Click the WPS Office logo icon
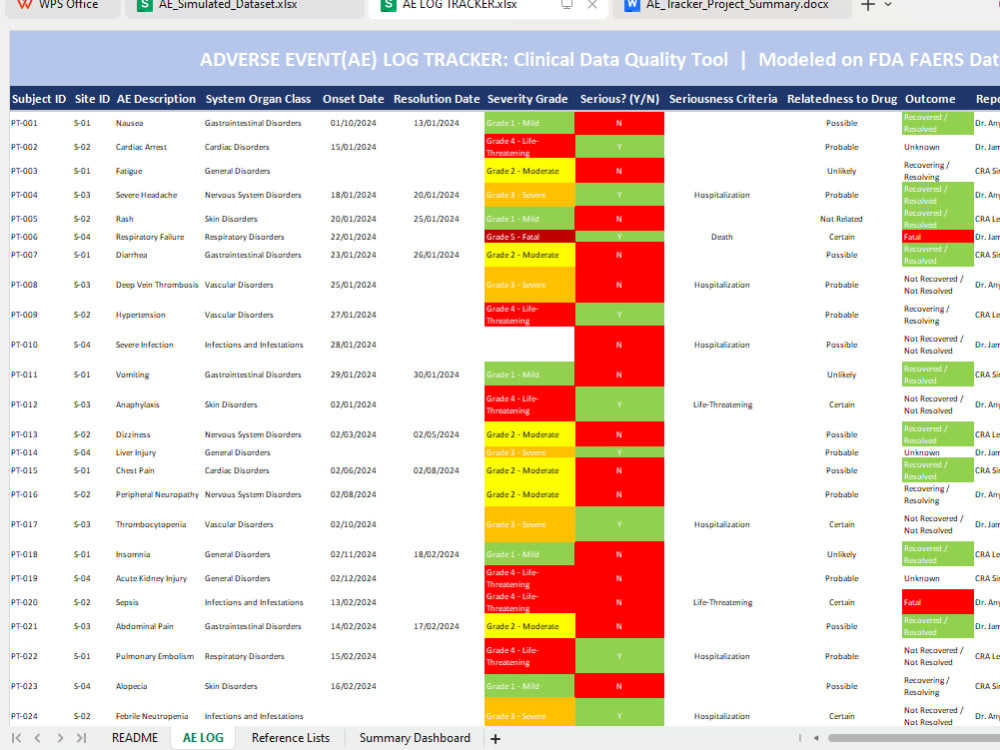 click(x=24, y=4)
